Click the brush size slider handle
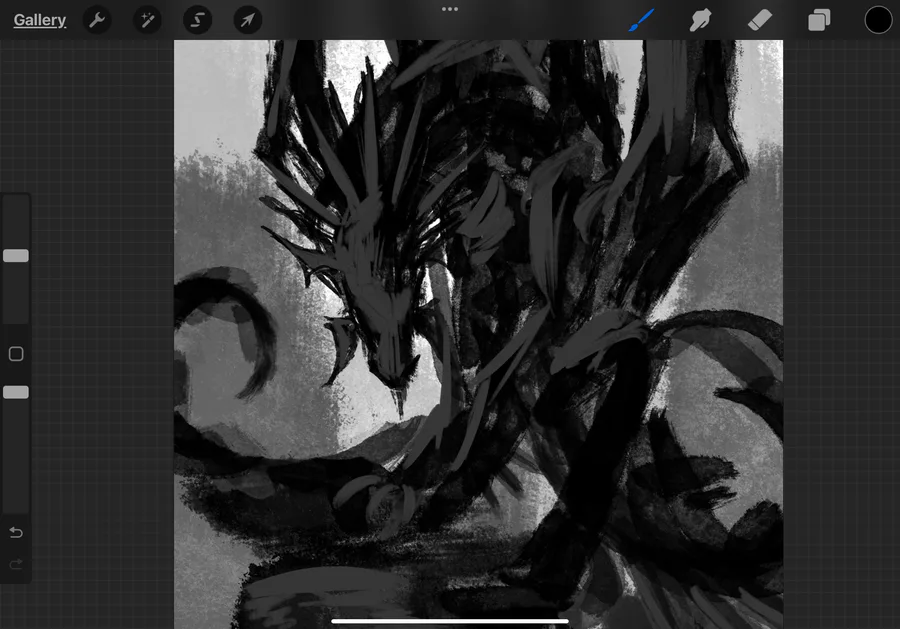The width and height of the screenshot is (900, 629). [16, 255]
